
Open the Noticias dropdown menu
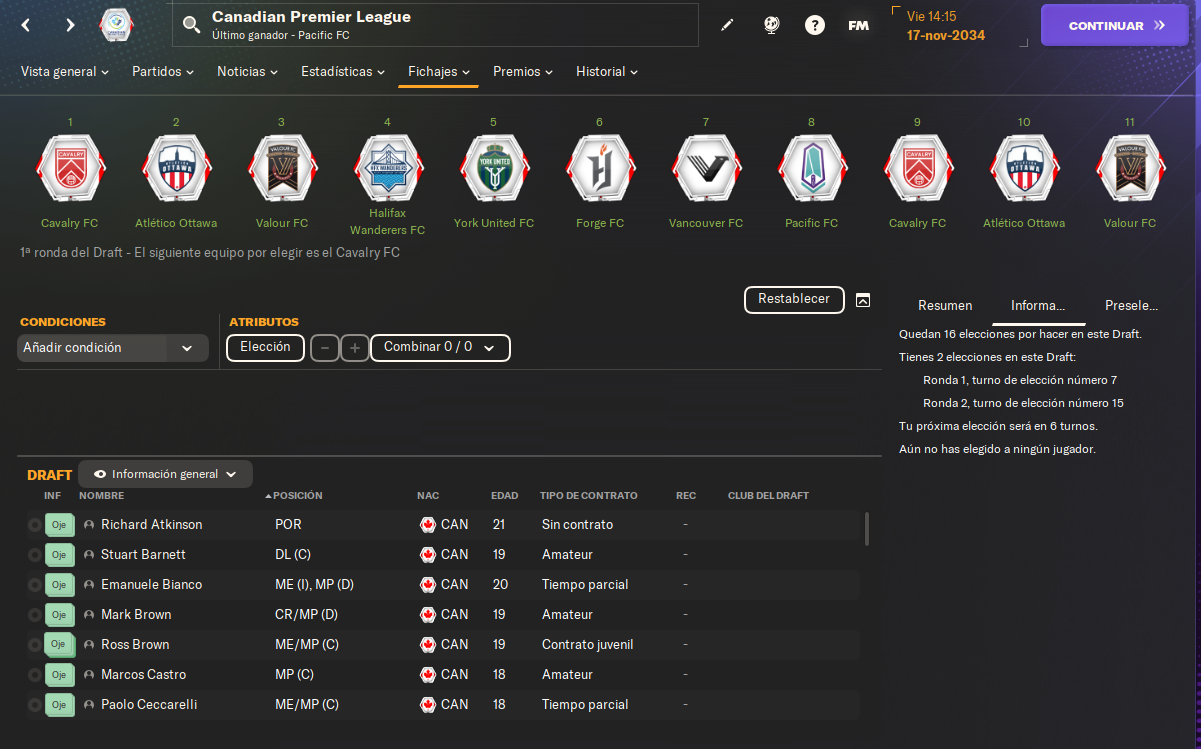click(248, 72)
